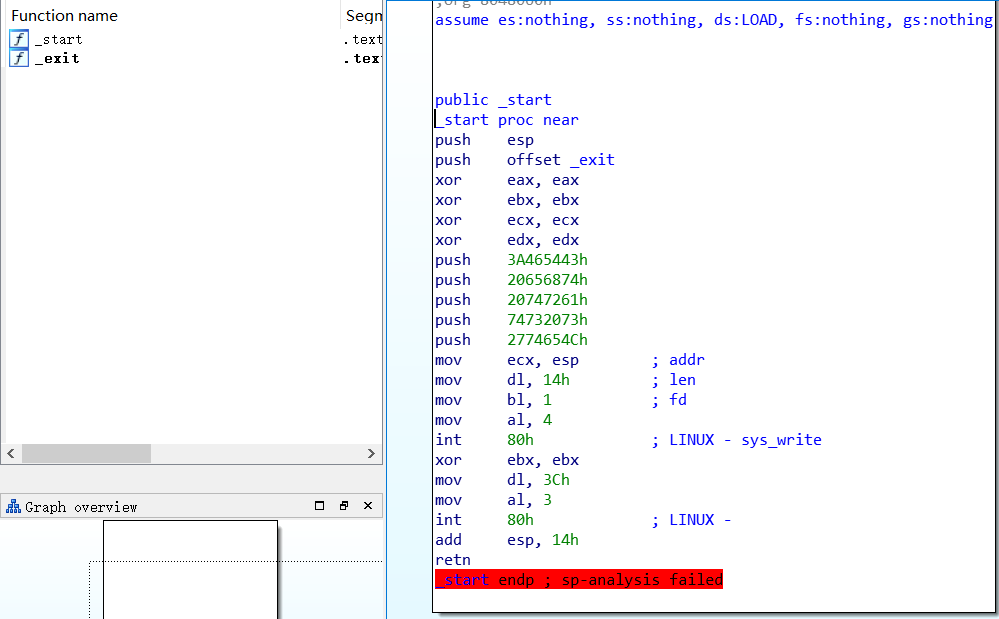This screenshot has height=619, width=999.
Task: Click 'mov dl, 3Ch' instruction
Action: tap(502, 480)
